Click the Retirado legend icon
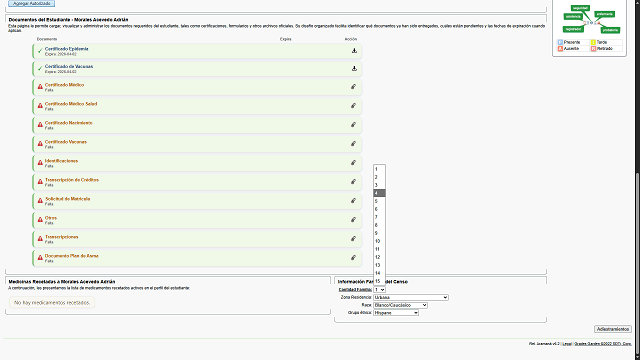Screen dimensions: 640x360 tap(593, 49)
